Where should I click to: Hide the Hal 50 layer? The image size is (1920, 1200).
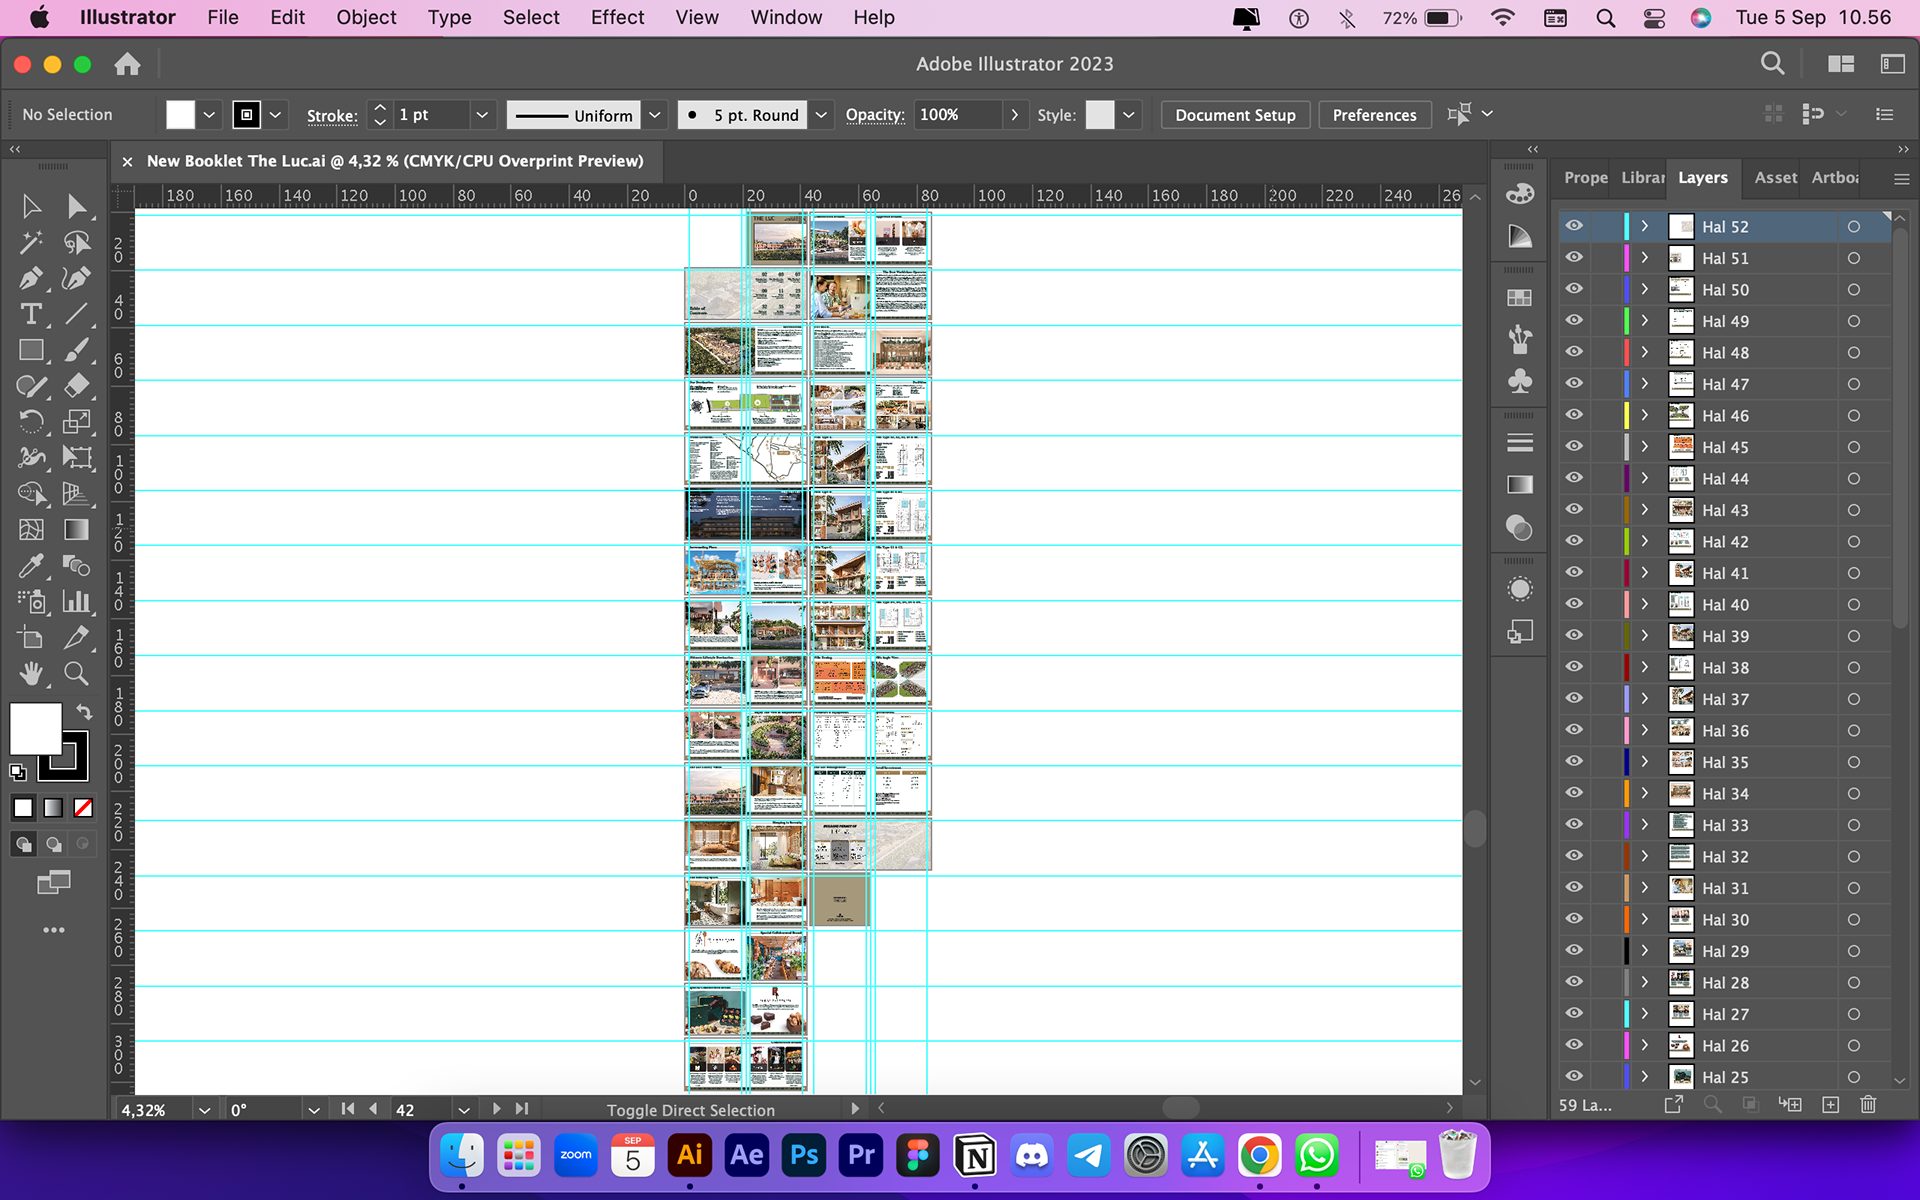tap(1574, 289)
